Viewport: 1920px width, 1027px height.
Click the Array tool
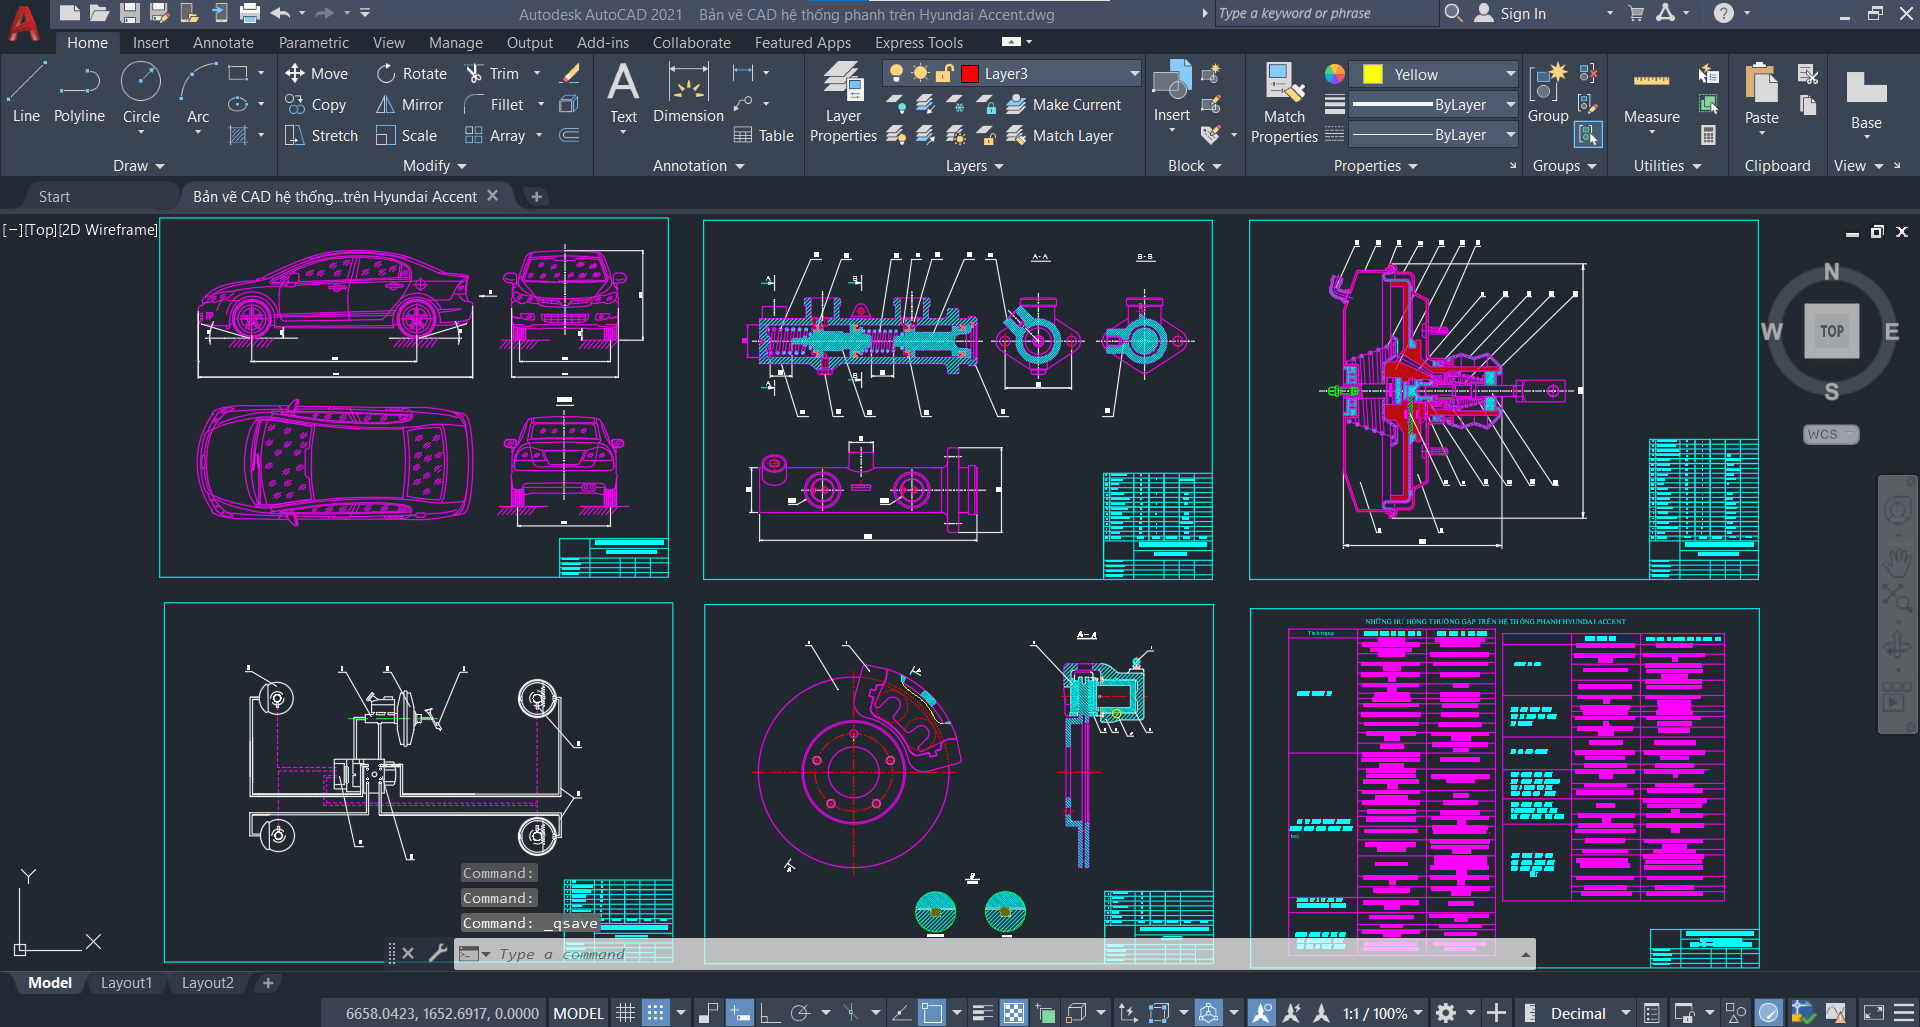point(494,135)
